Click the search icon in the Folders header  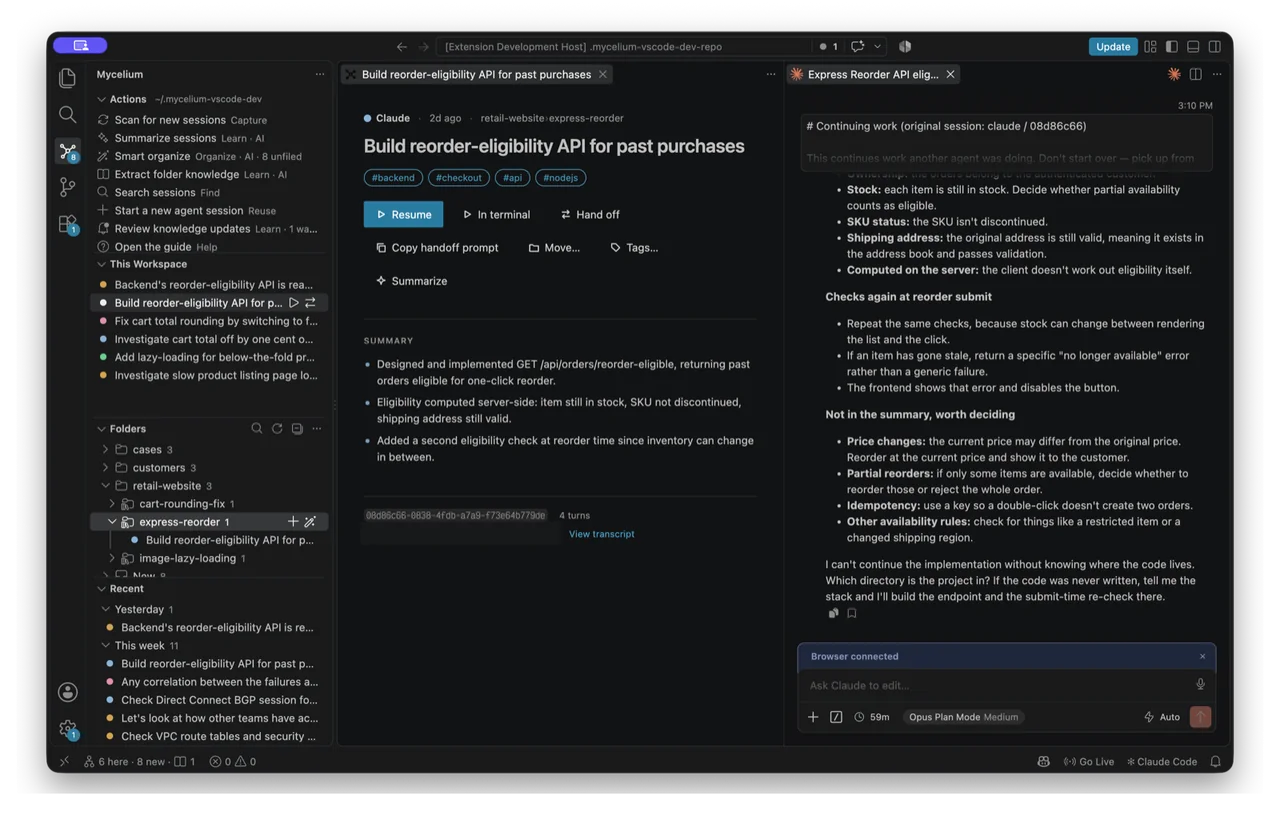(x=257, y=428)
